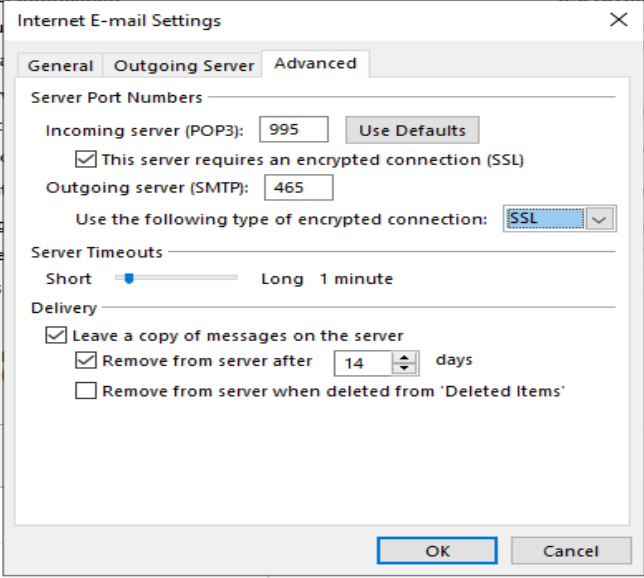This screenshot has width=644, height=578.
Task: Decrease days with the down spinner arrow
Action: tap(405, 369)
